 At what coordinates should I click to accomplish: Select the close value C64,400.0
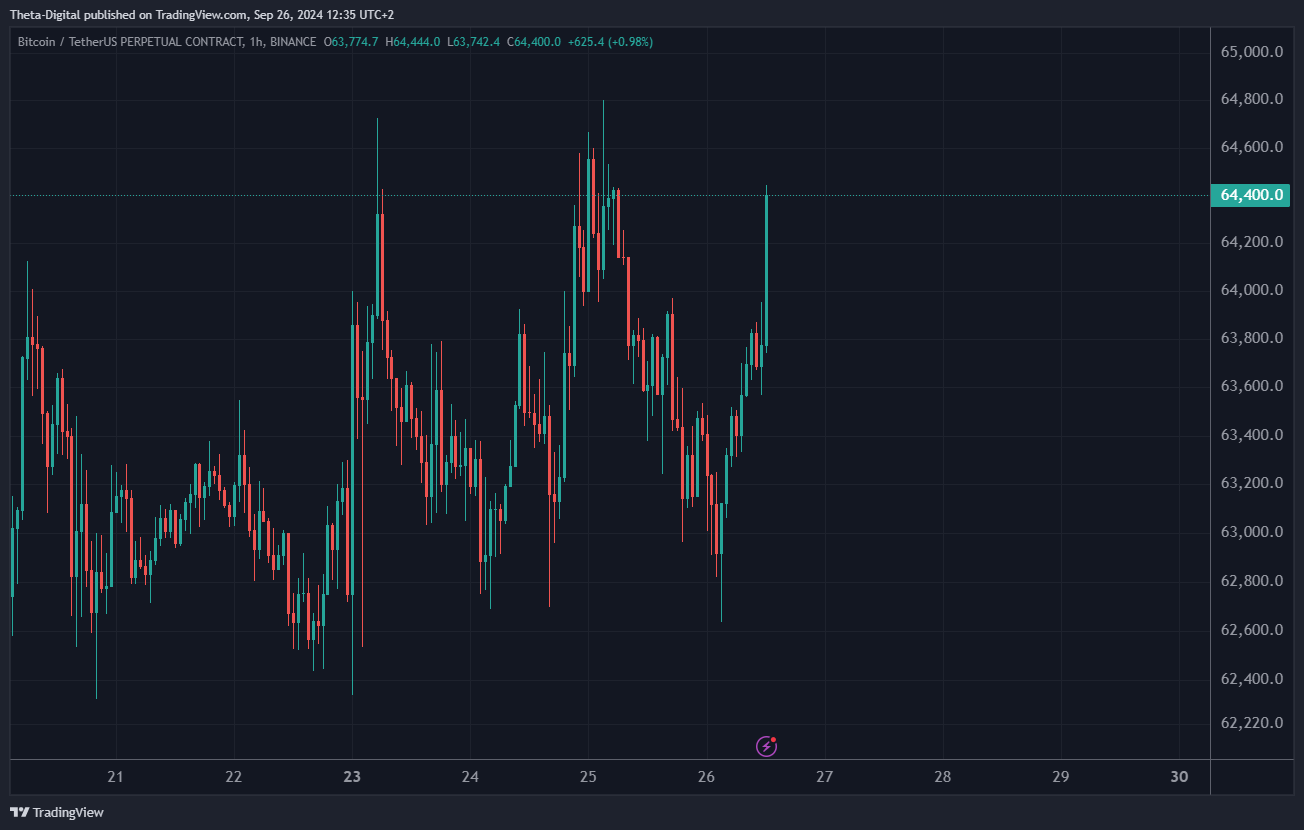pos(534,42)
